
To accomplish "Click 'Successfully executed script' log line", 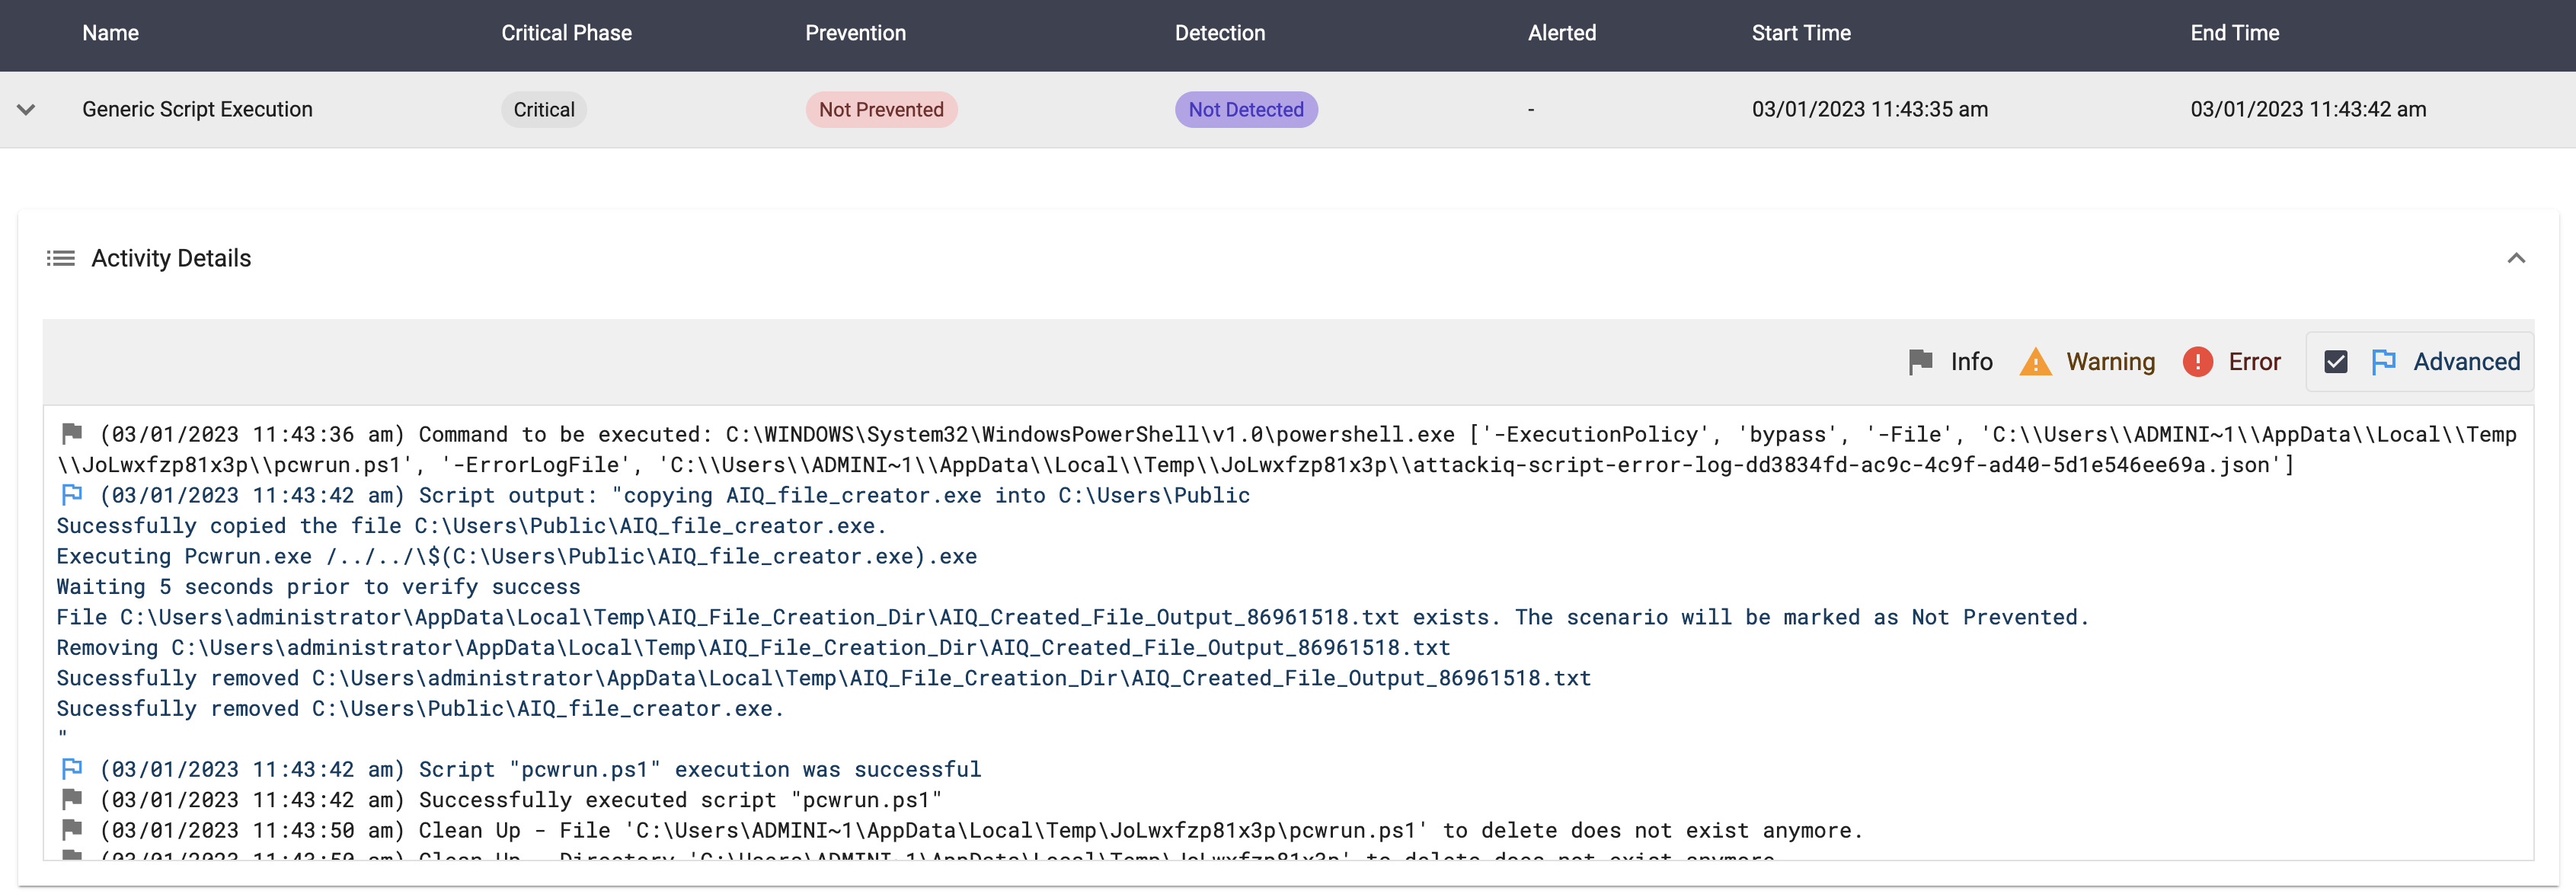I will point(680,800).
